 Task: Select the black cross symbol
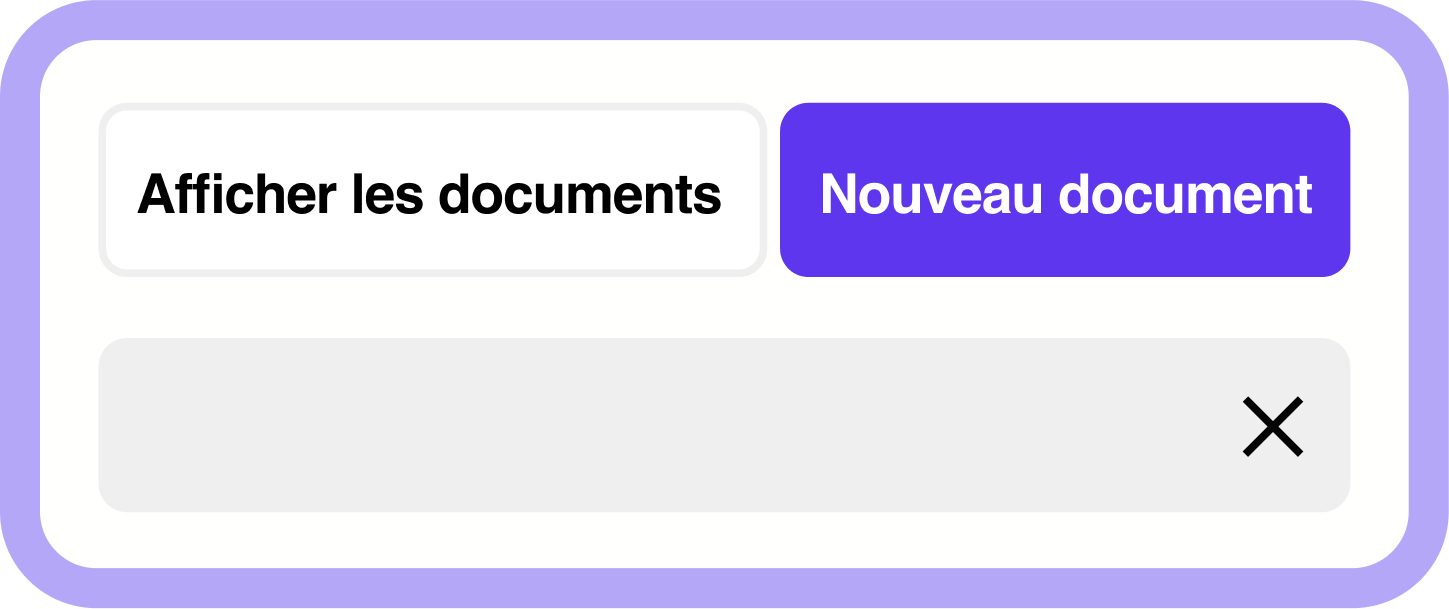click(1272, 426)
